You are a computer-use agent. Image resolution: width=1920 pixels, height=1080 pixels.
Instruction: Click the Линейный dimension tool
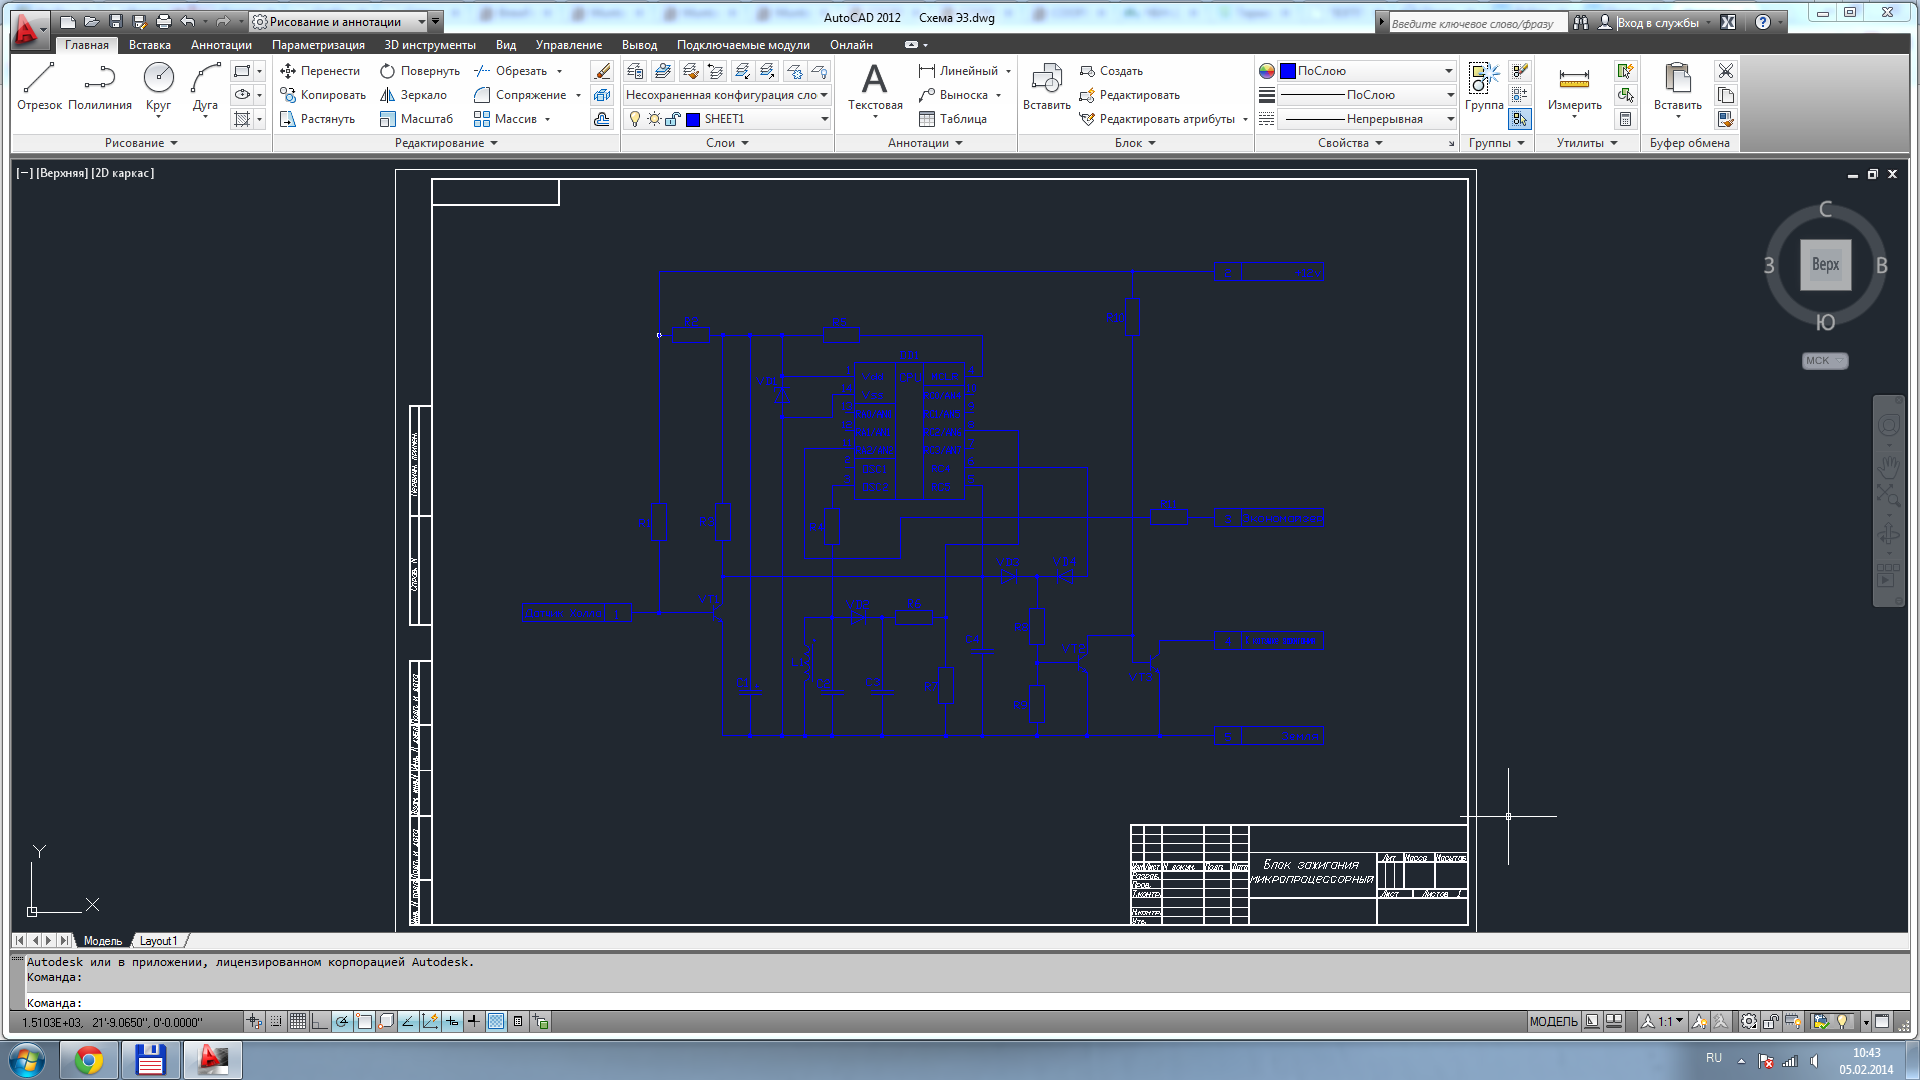click(x=958, y=71)
